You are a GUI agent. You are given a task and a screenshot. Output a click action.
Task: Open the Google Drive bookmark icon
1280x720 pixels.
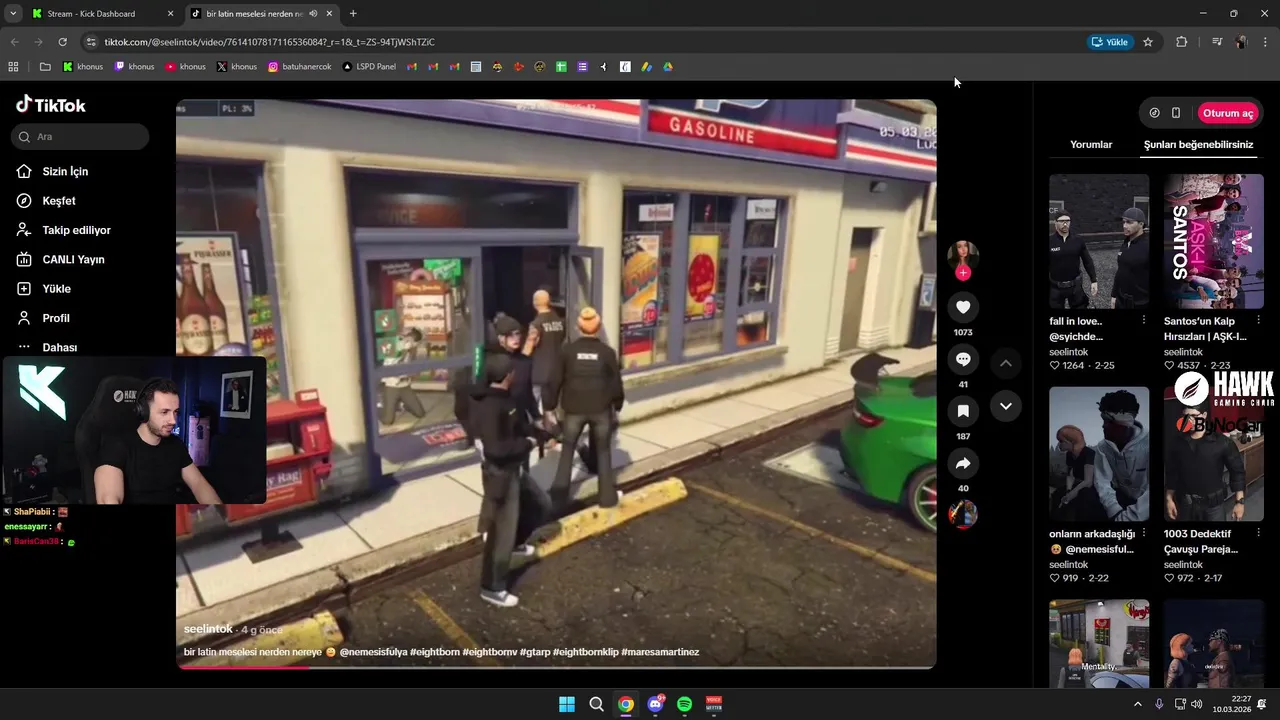(x=668, y=67)
